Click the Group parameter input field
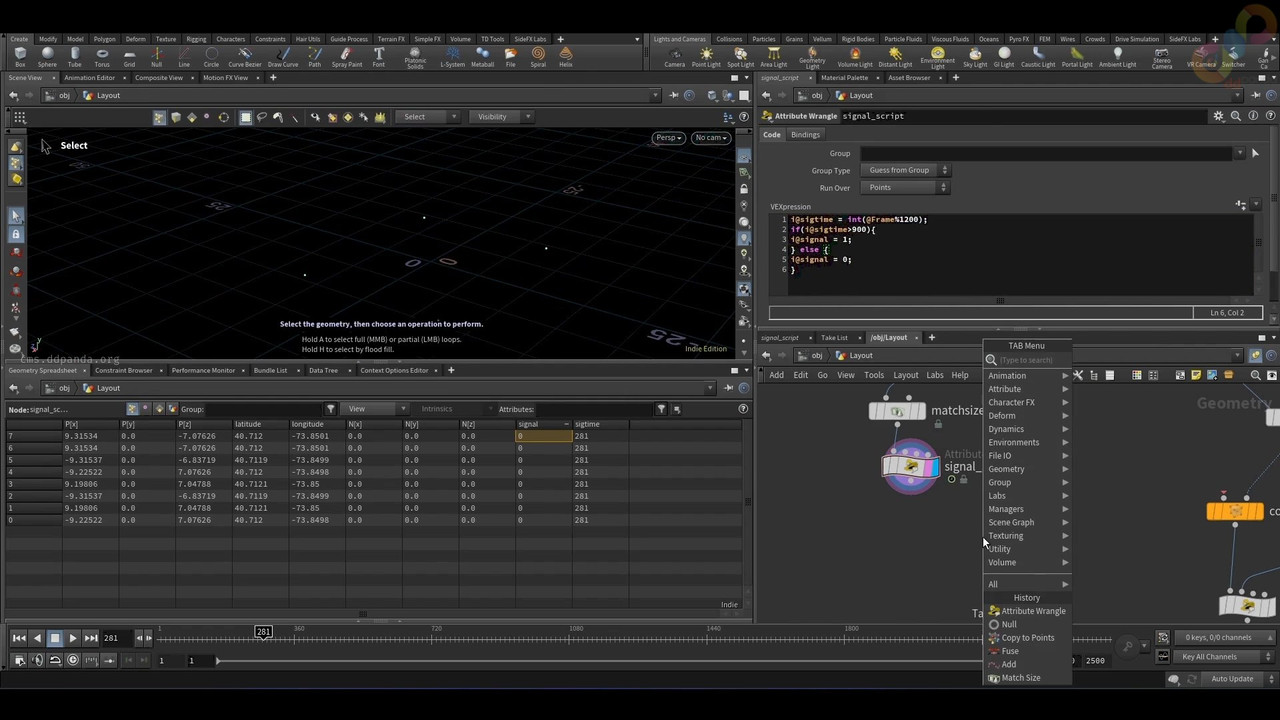1280x720 pixels. (x=1047, y=153)
